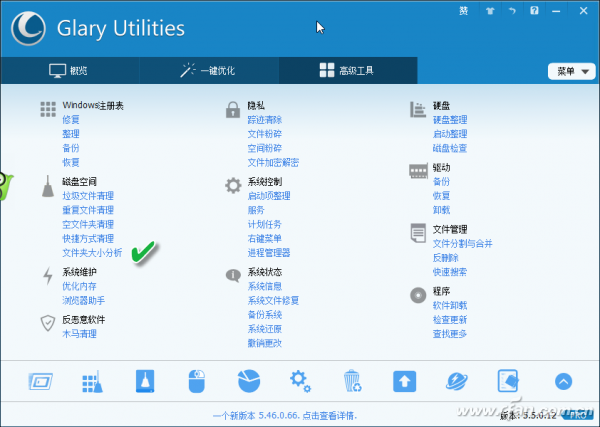Viewport: 600px width, 427px height.
Task: Switch to the 一键优化 tab
Action: click(x=208, y=70)
